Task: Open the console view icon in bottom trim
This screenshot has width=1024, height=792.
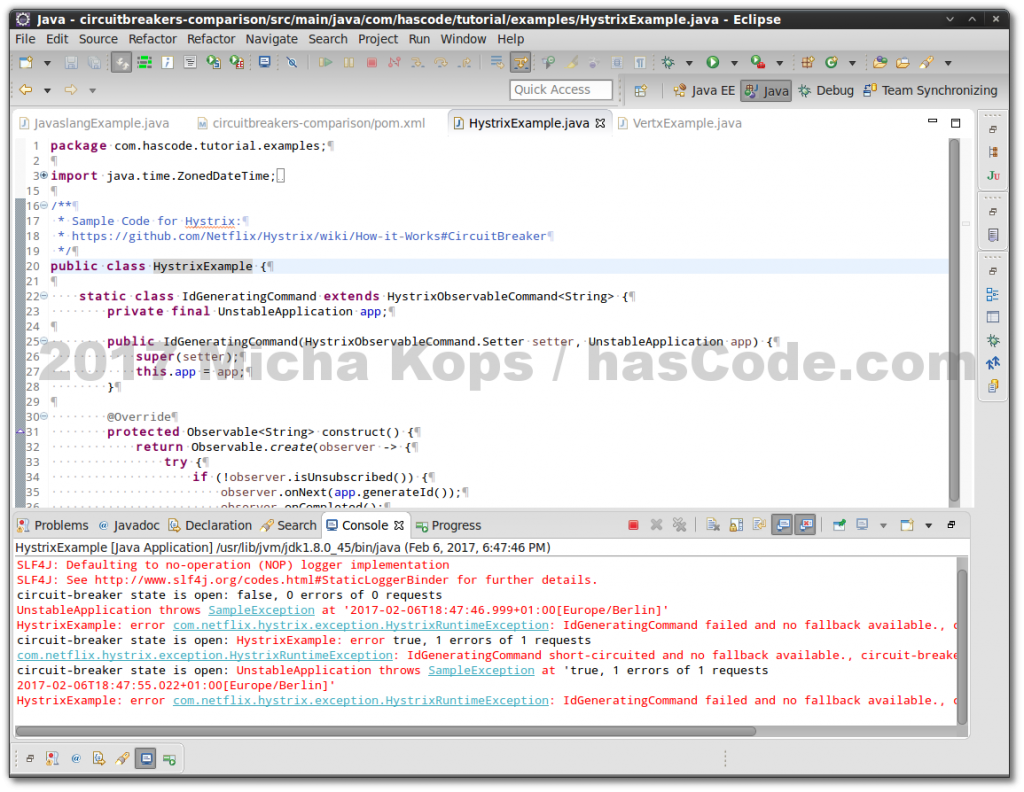Action: coord(146,759)
